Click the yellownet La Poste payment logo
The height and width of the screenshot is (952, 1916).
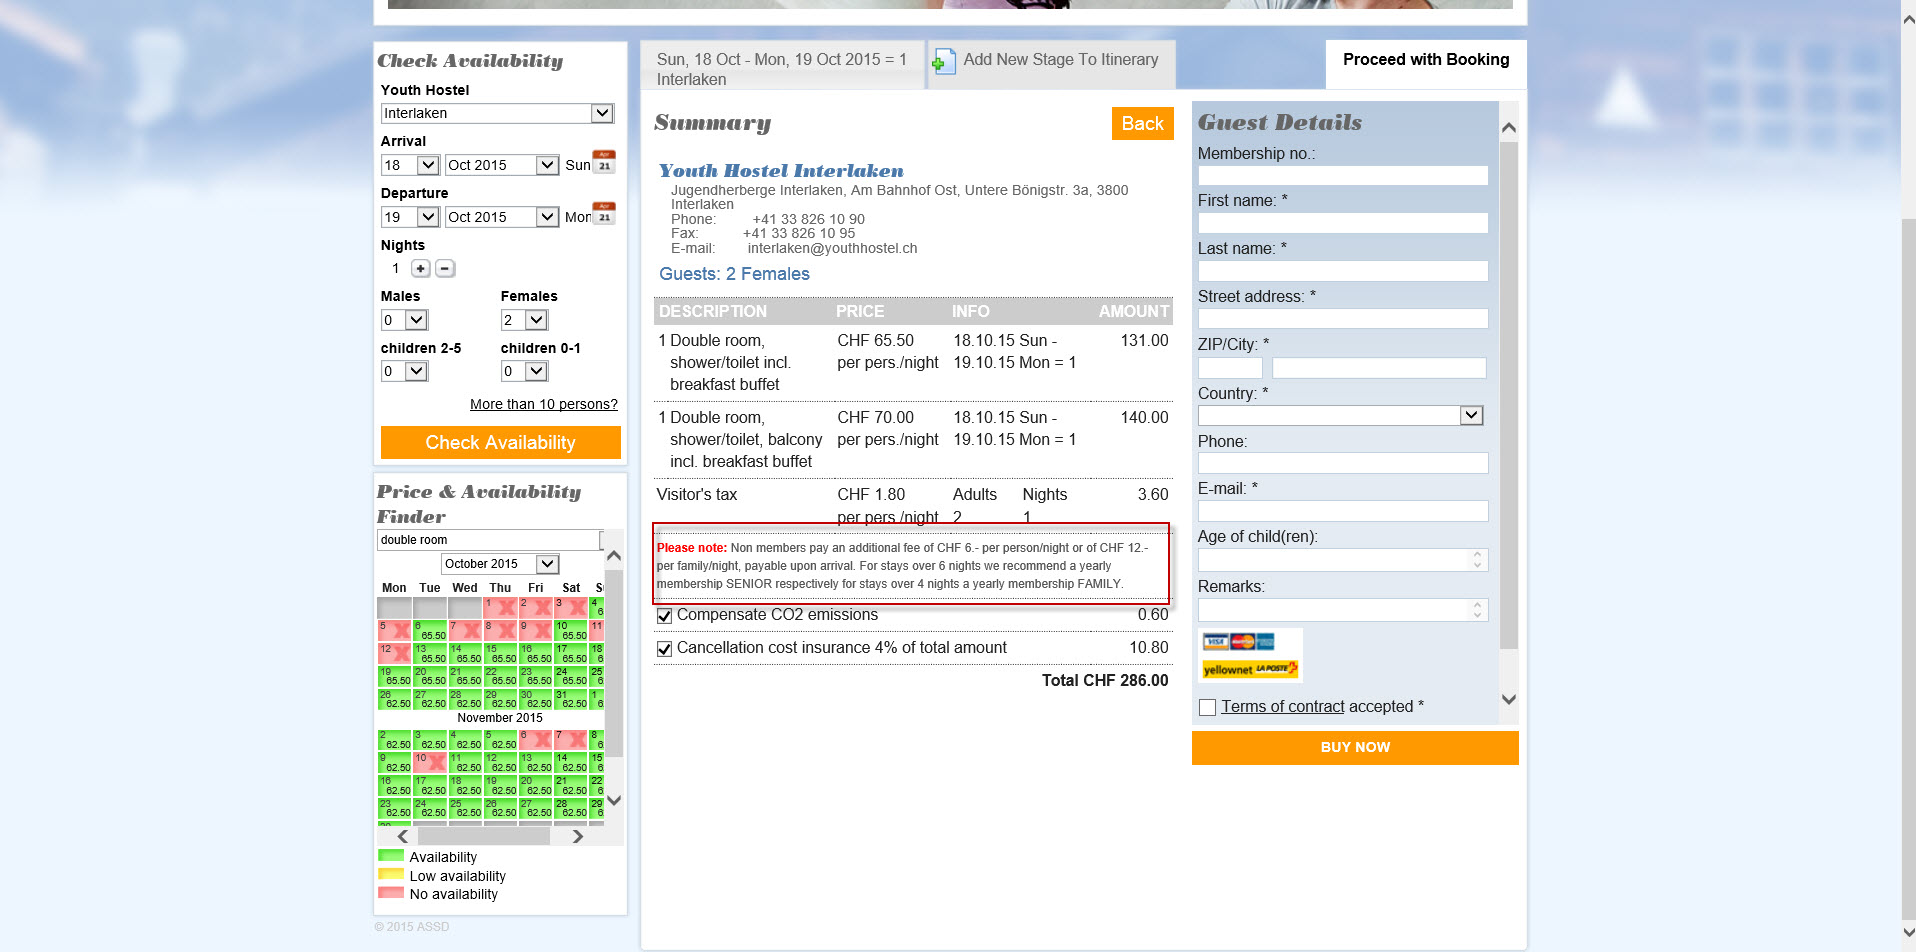[x=1250, y=669]
